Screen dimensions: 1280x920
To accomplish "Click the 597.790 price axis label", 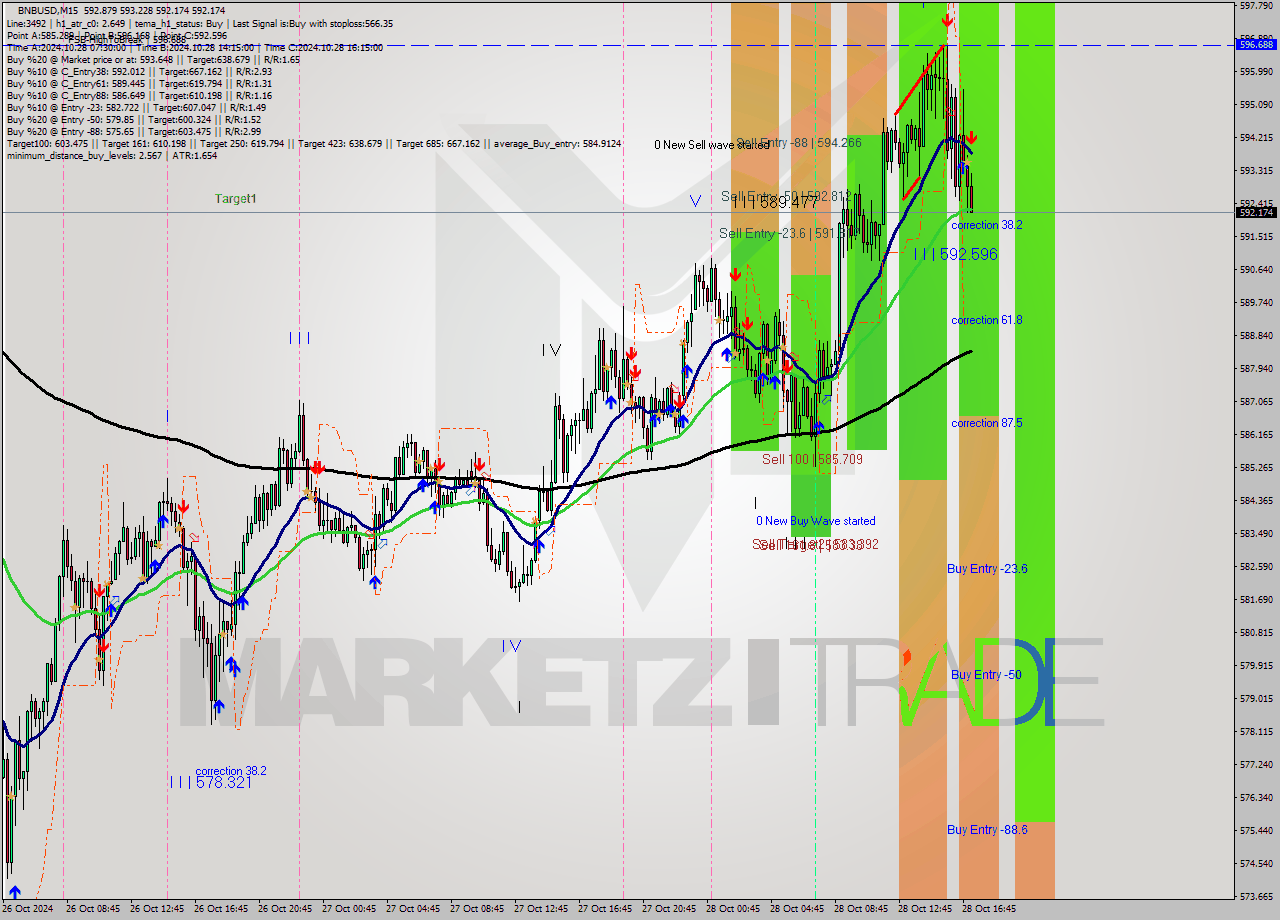I will [x=1256, y=5].
